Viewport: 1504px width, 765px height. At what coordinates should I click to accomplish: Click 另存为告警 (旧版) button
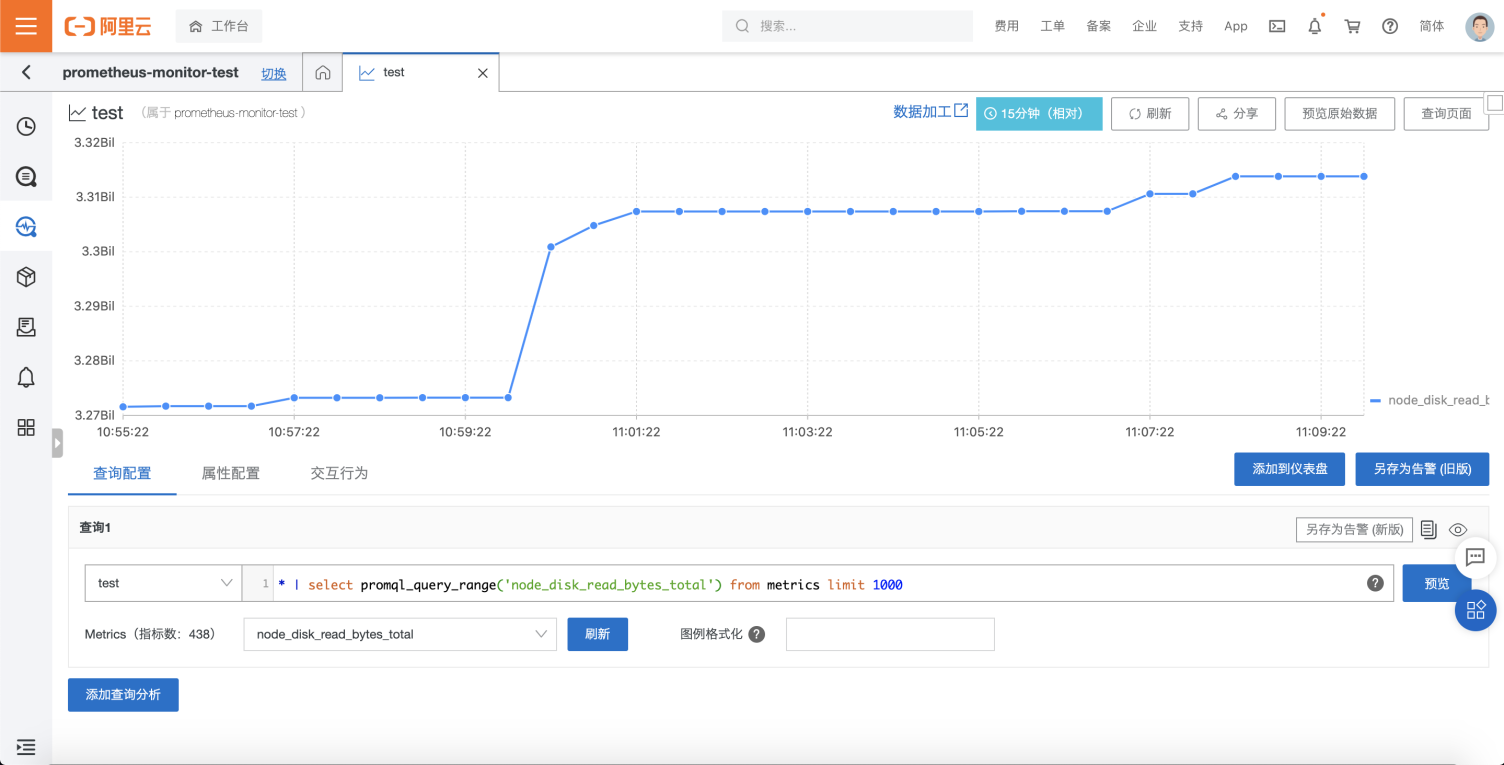coord(1422,469)
